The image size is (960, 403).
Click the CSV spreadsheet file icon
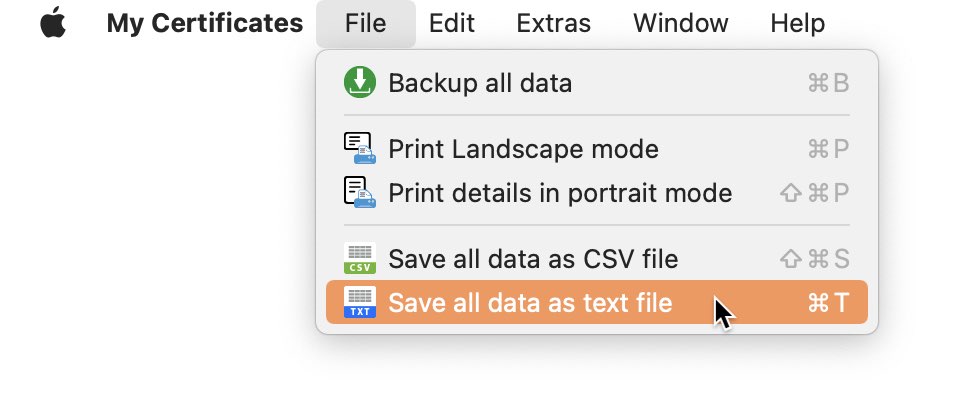click(x=360, y=258)
